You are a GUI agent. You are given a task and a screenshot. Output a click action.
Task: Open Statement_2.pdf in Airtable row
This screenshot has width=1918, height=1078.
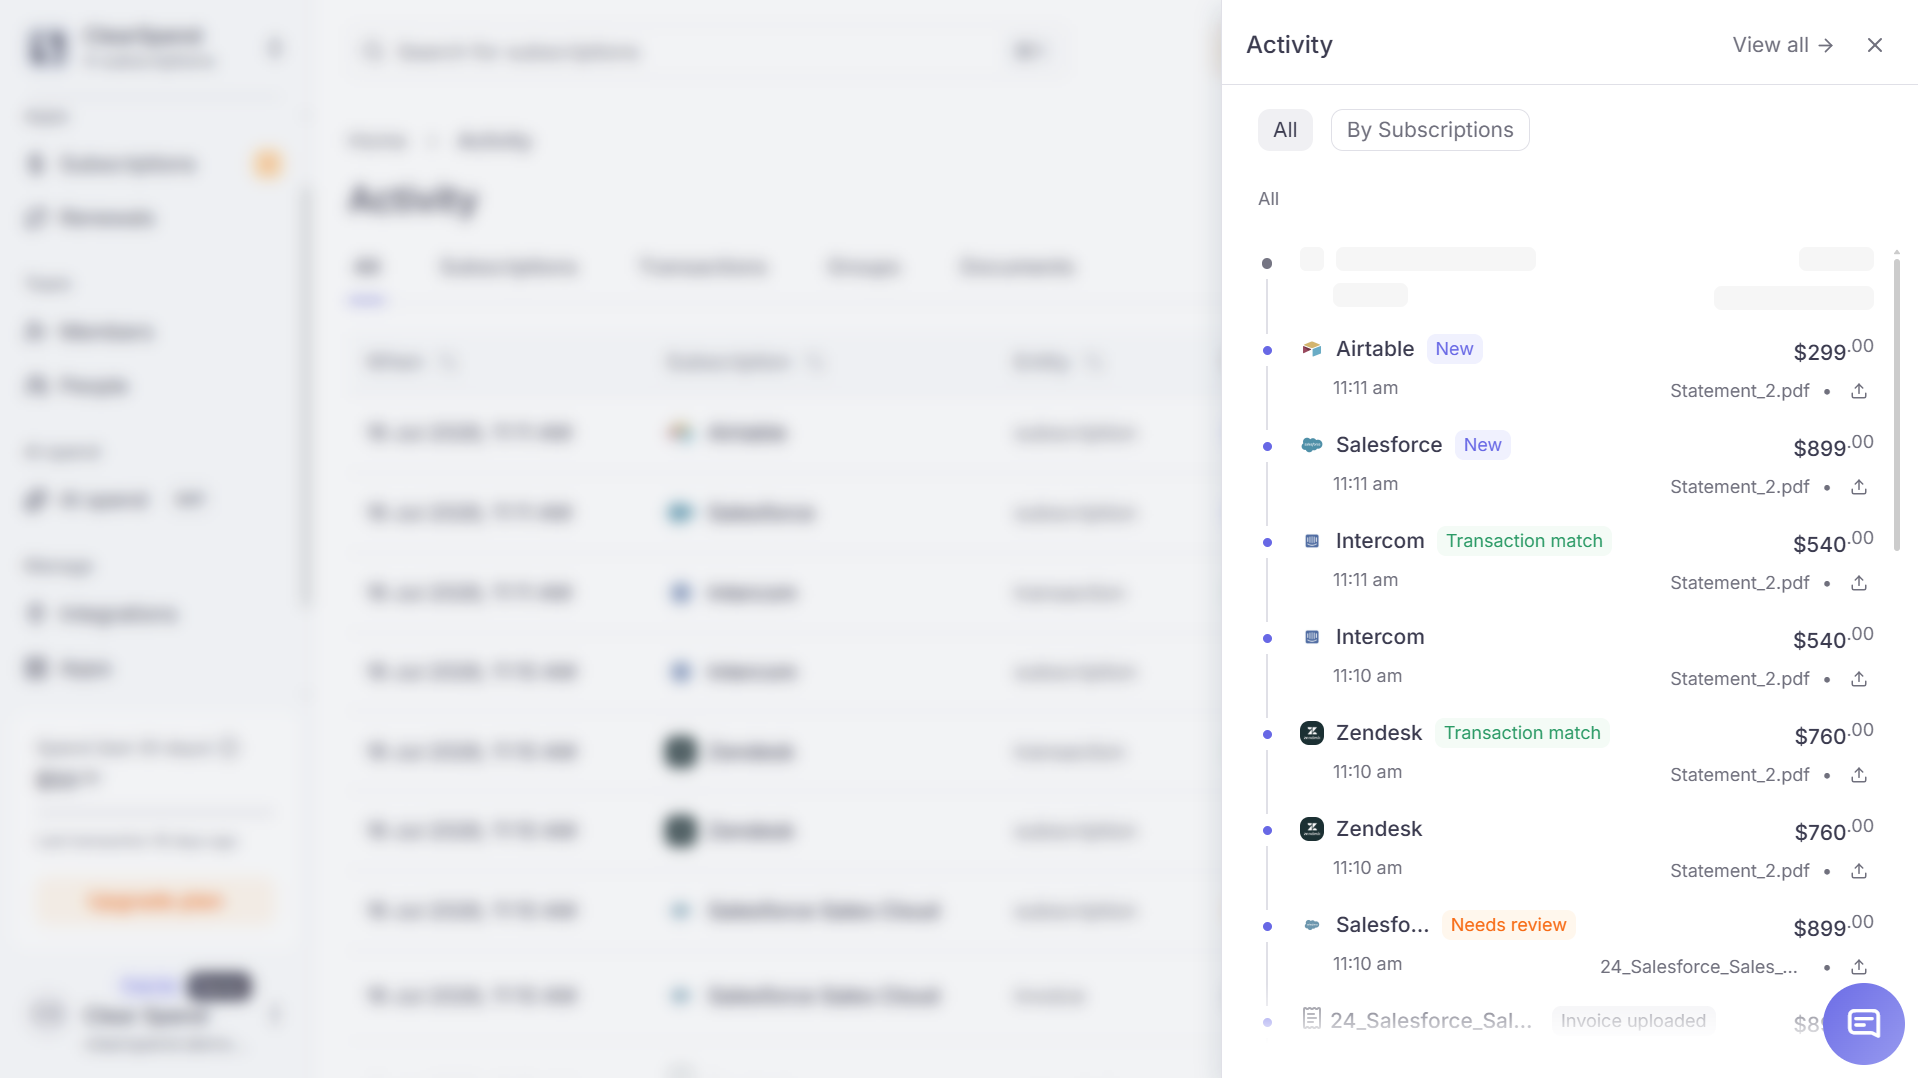[x=1740, y=391]
